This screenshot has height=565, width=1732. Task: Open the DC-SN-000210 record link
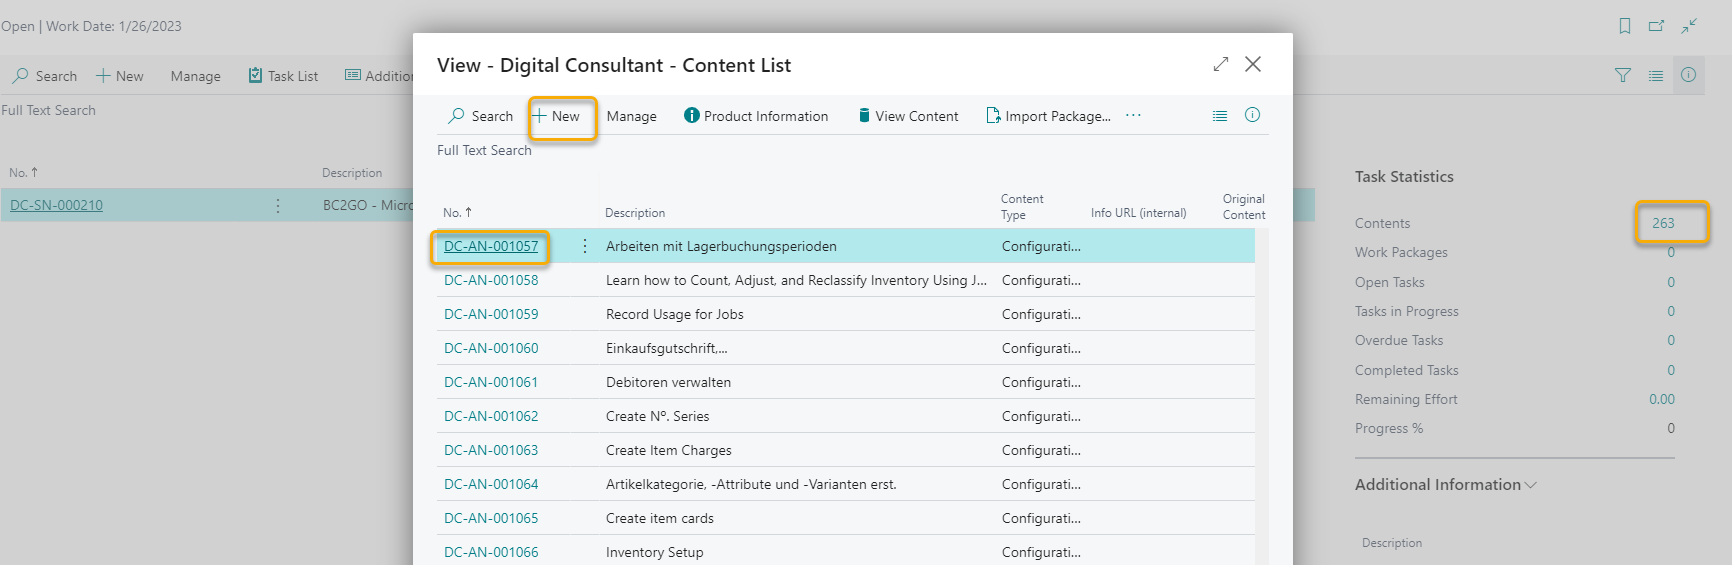coord(56,205)
